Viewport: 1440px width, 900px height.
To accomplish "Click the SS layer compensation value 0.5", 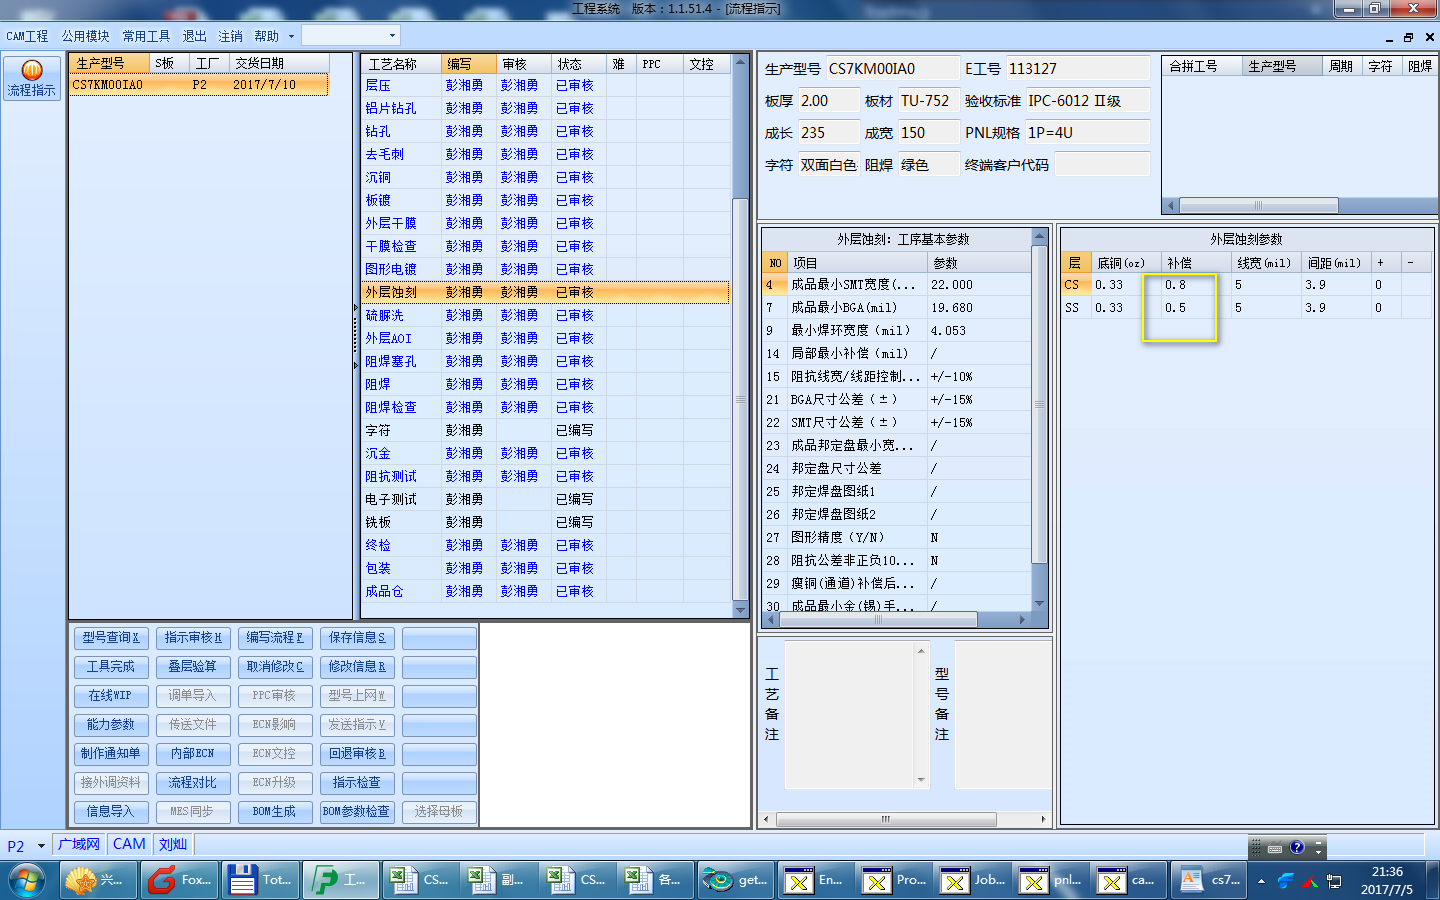I will [1194, 308].
